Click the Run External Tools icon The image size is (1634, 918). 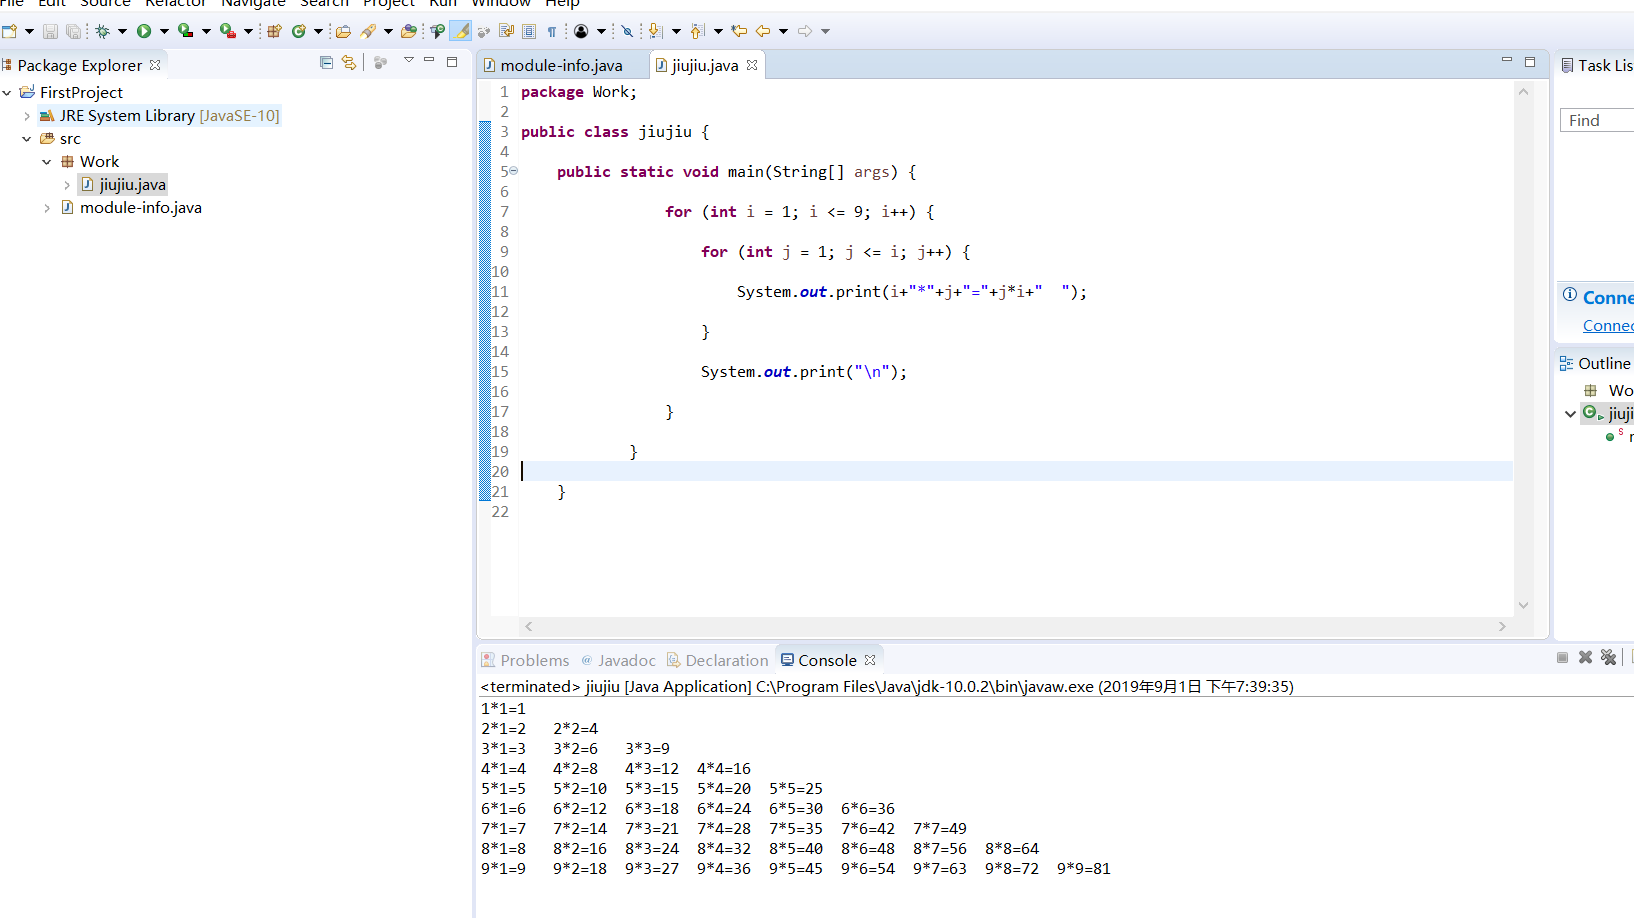pos(228,31)
